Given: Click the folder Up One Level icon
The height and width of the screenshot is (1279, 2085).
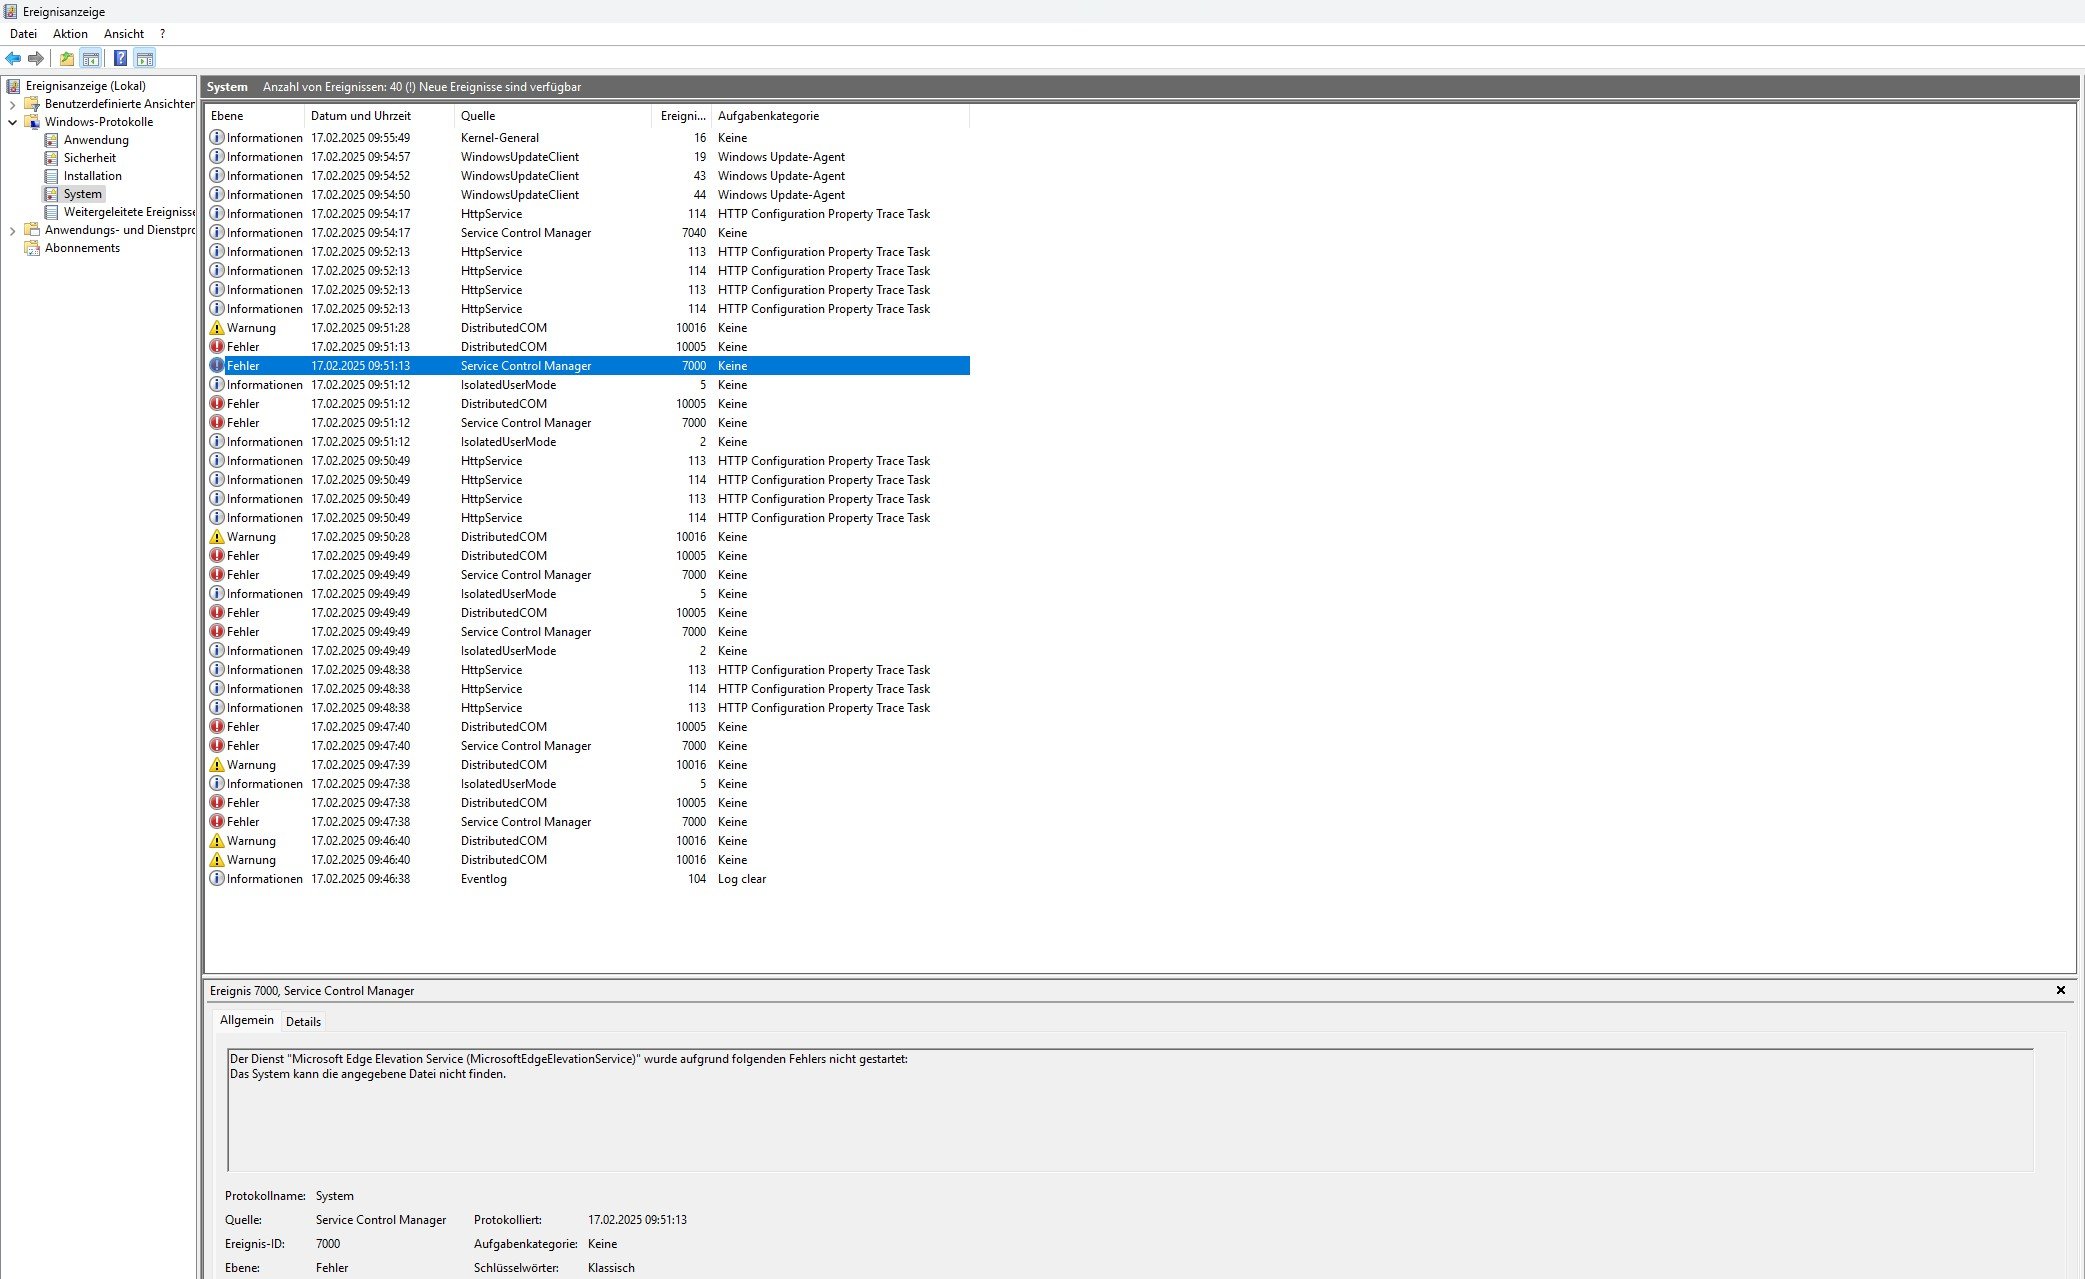Looking at the screenshot, I should pos(66,59).
